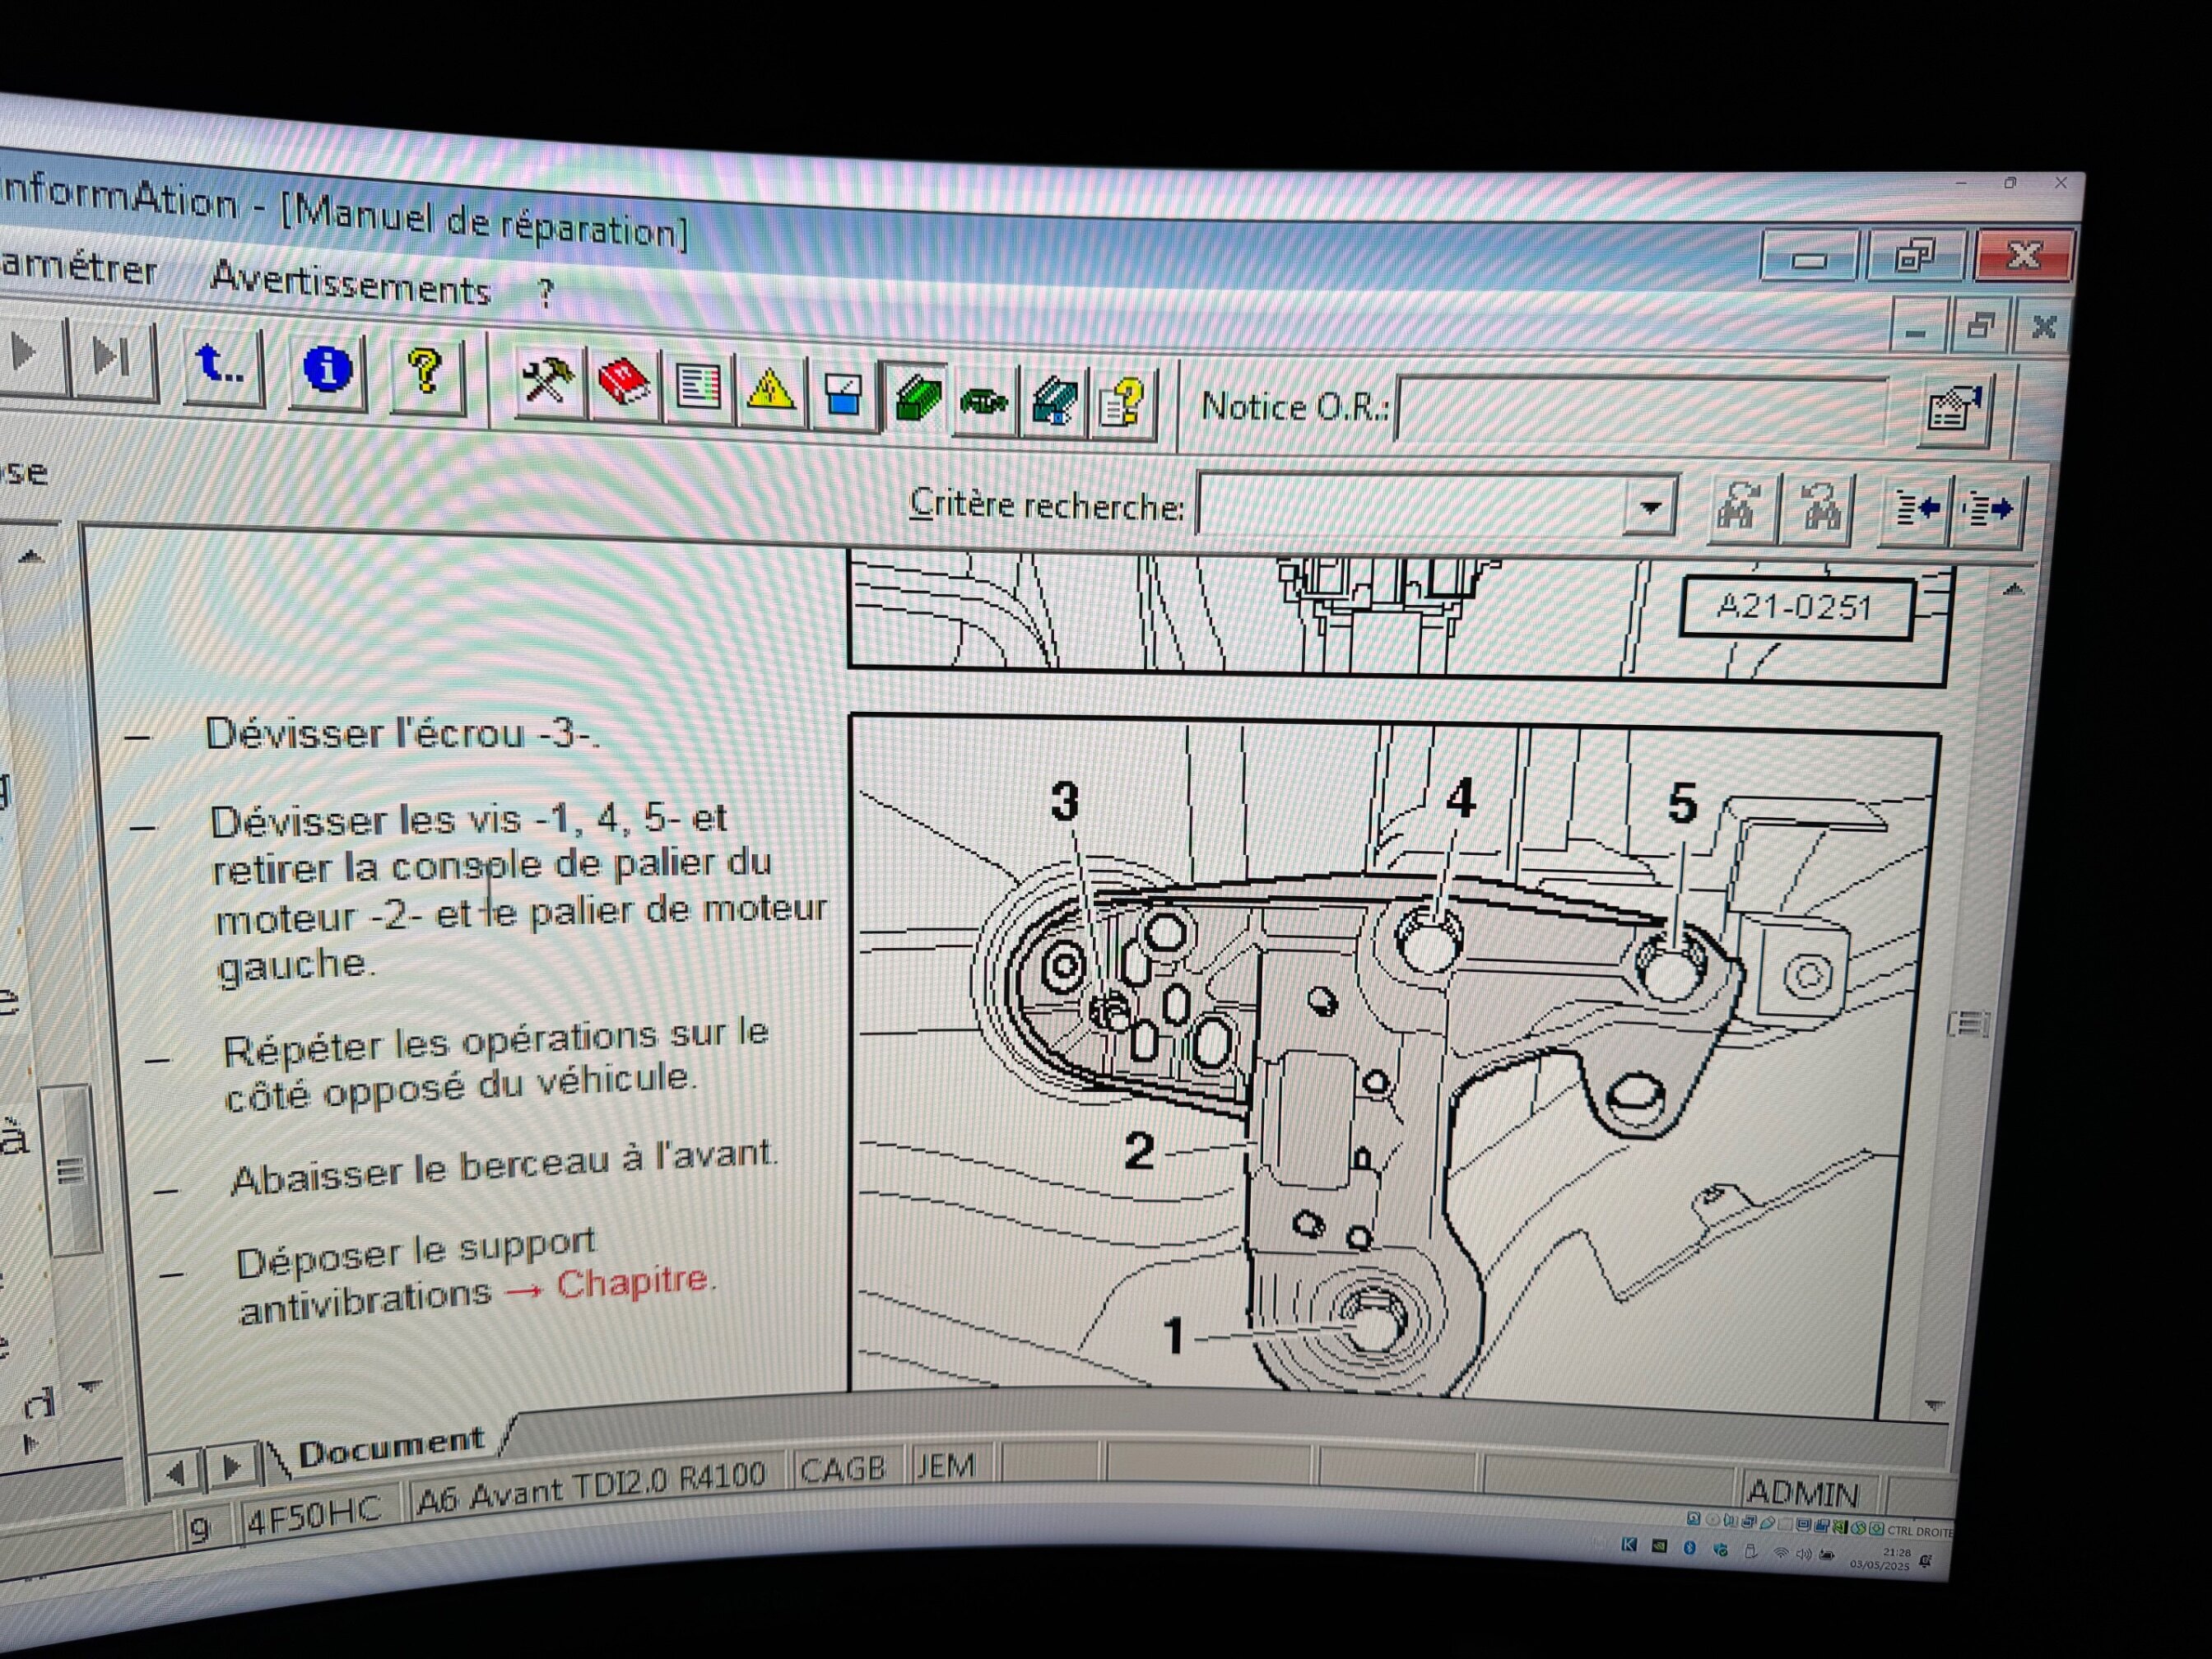
Task: Open help with yellow question mark icon
Action: [x=426, y=373]
